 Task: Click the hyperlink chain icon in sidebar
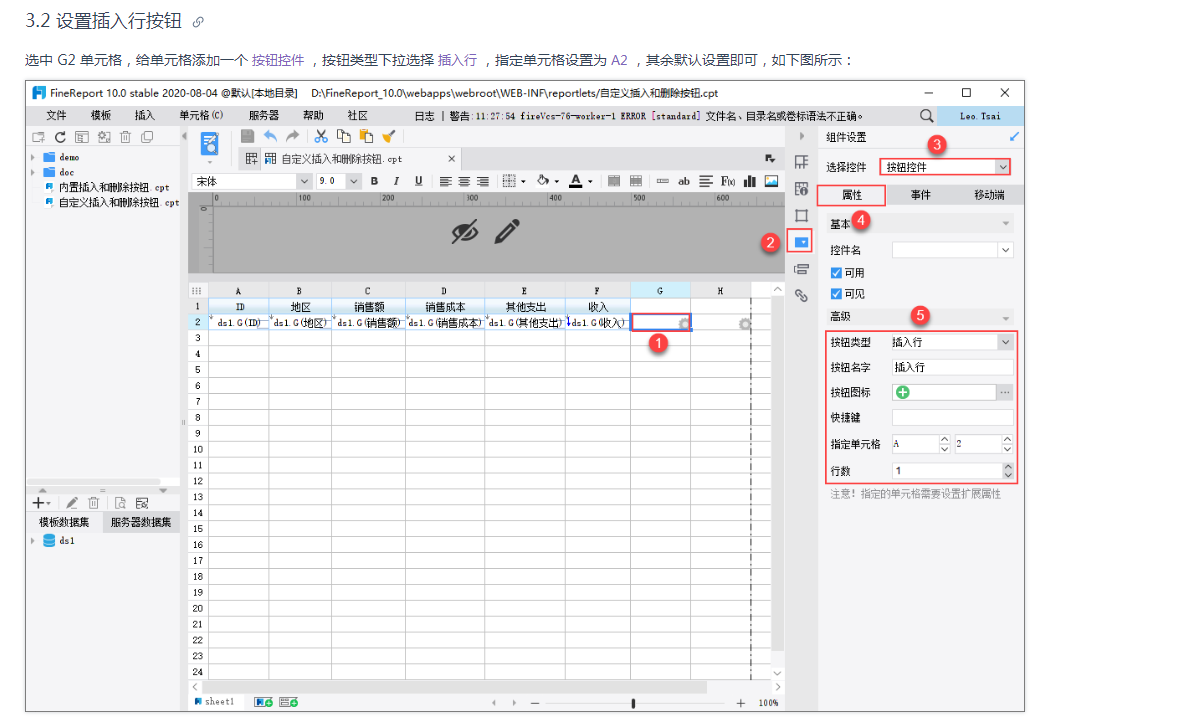(x=800, y=295)
